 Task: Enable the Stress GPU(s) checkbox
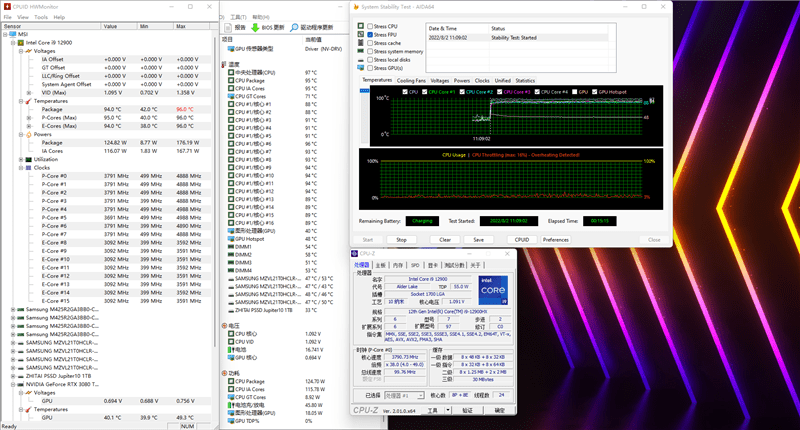[370, 68]
